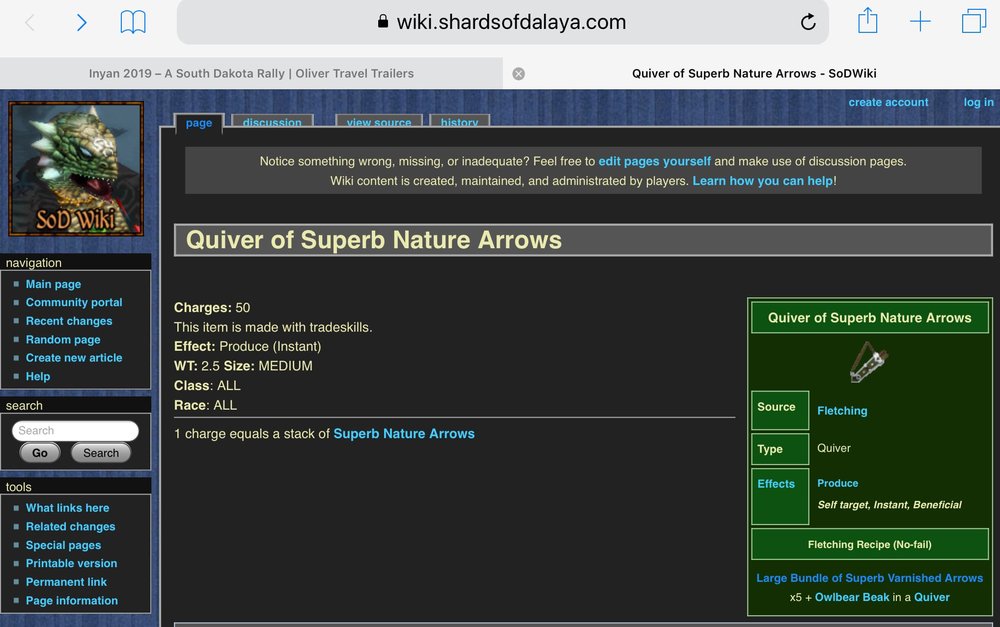Screen dimensions: 1000x627
Task: Close the Quiver of Superb Nature Arrows tab
Action: point(519,73)
